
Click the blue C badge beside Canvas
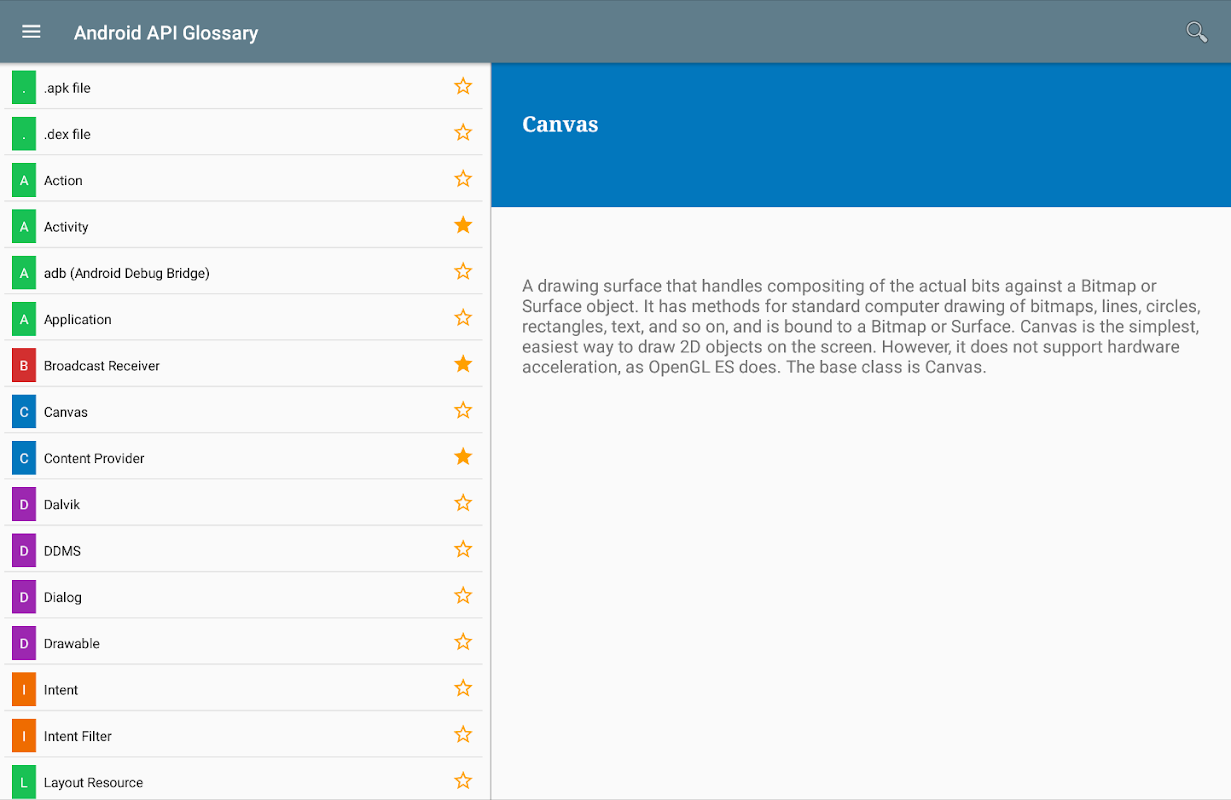24,412
